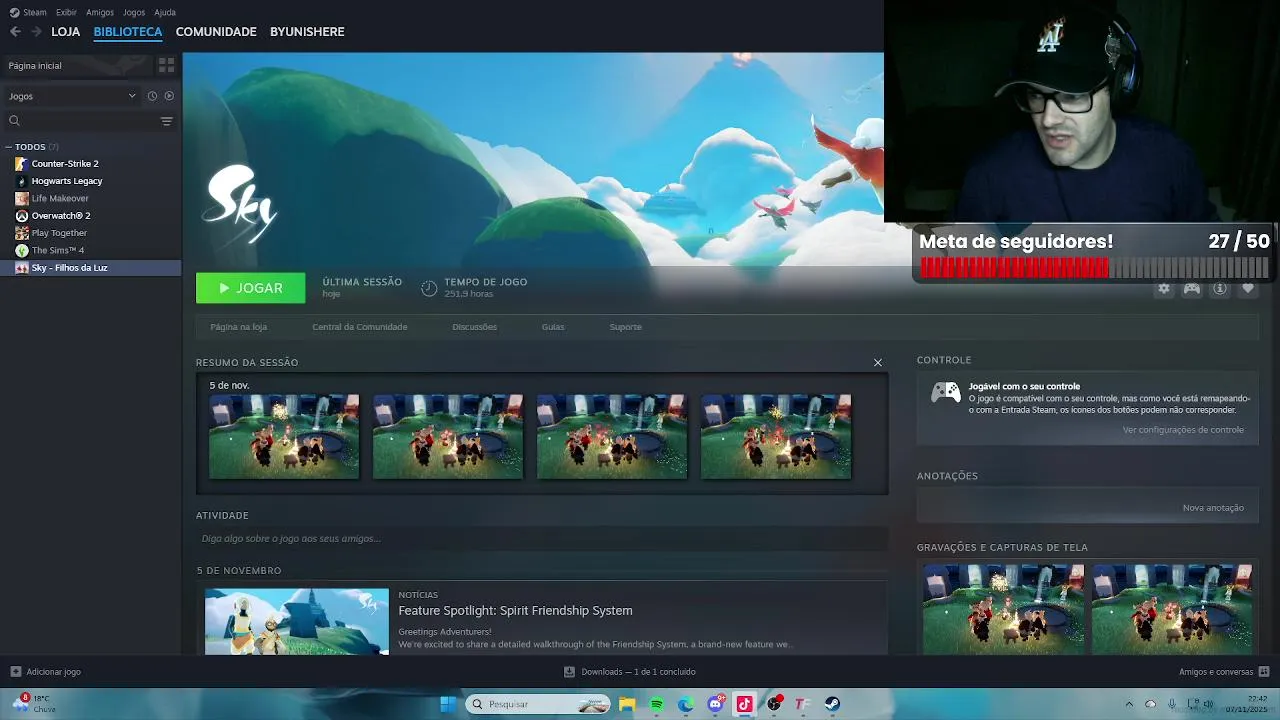1280x720 pixels.
Task: Open the BYUNISHERE profile tab
Action: pos(307,32)
